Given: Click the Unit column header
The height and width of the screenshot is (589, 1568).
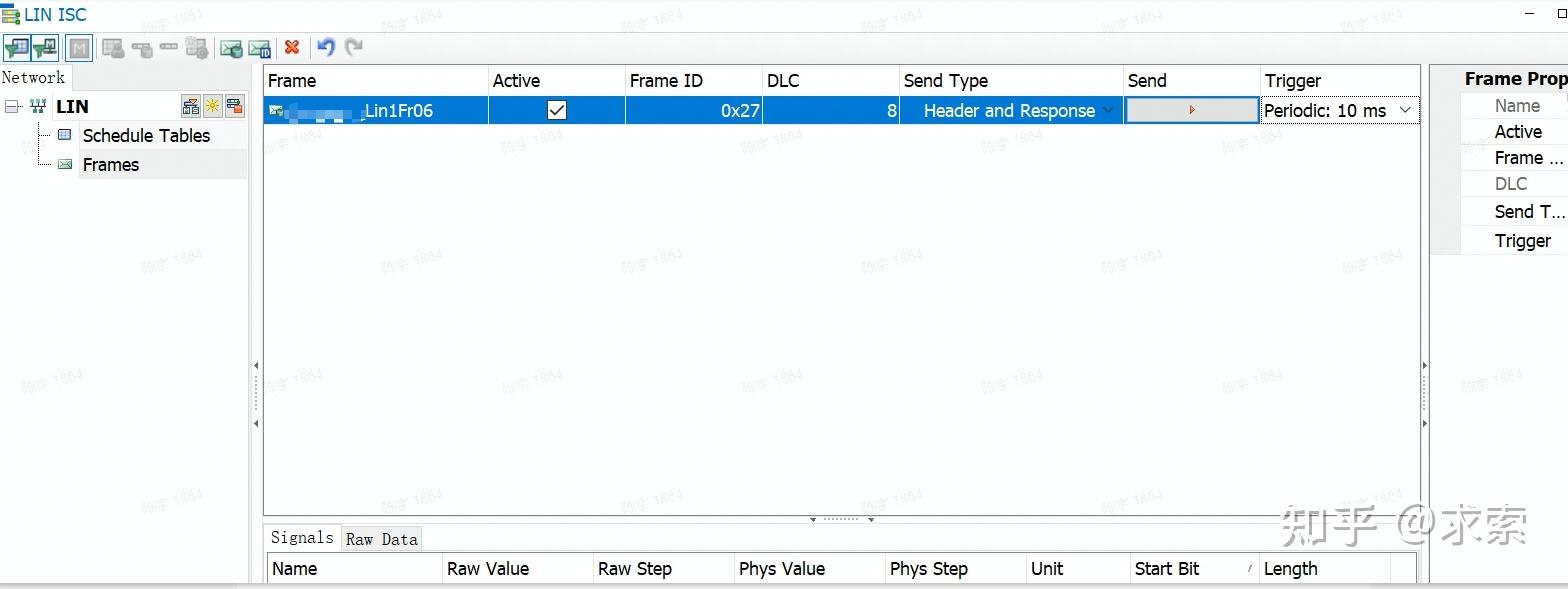Looking at the screenshot, I should (1078, 569).
